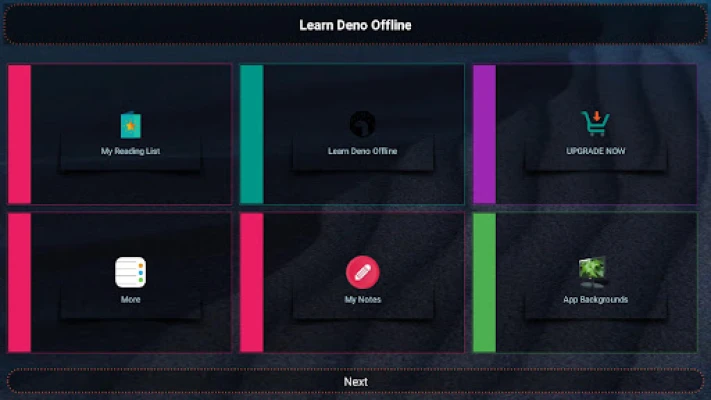This screenshot has width=711, height=400.
Task: Tap pink color strip on More tile
Action: [19, 282]
